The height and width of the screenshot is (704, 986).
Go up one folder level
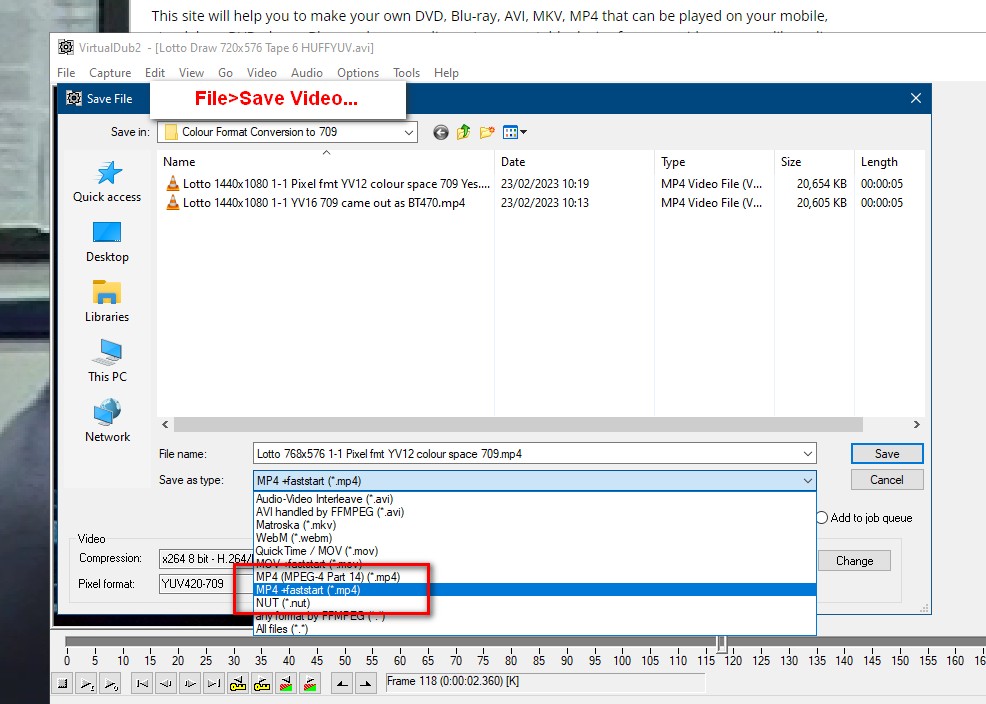463,132
